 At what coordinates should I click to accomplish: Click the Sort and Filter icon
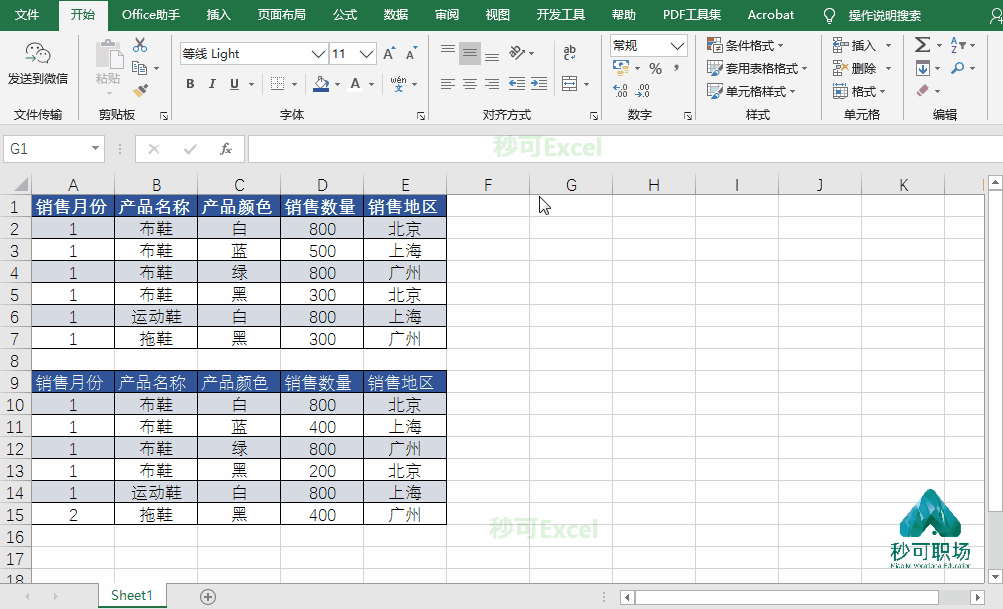tap(958, 45)
